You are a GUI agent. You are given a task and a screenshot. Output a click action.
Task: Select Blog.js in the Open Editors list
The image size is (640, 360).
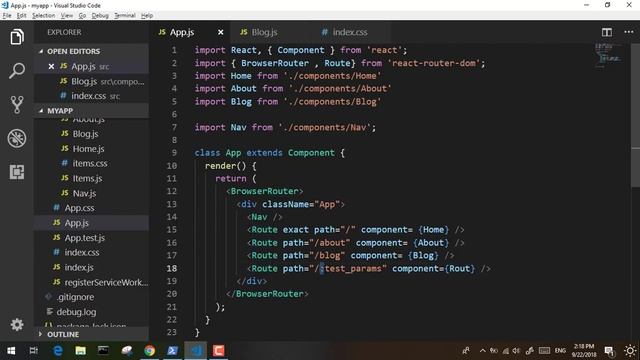tap(91, 81)
